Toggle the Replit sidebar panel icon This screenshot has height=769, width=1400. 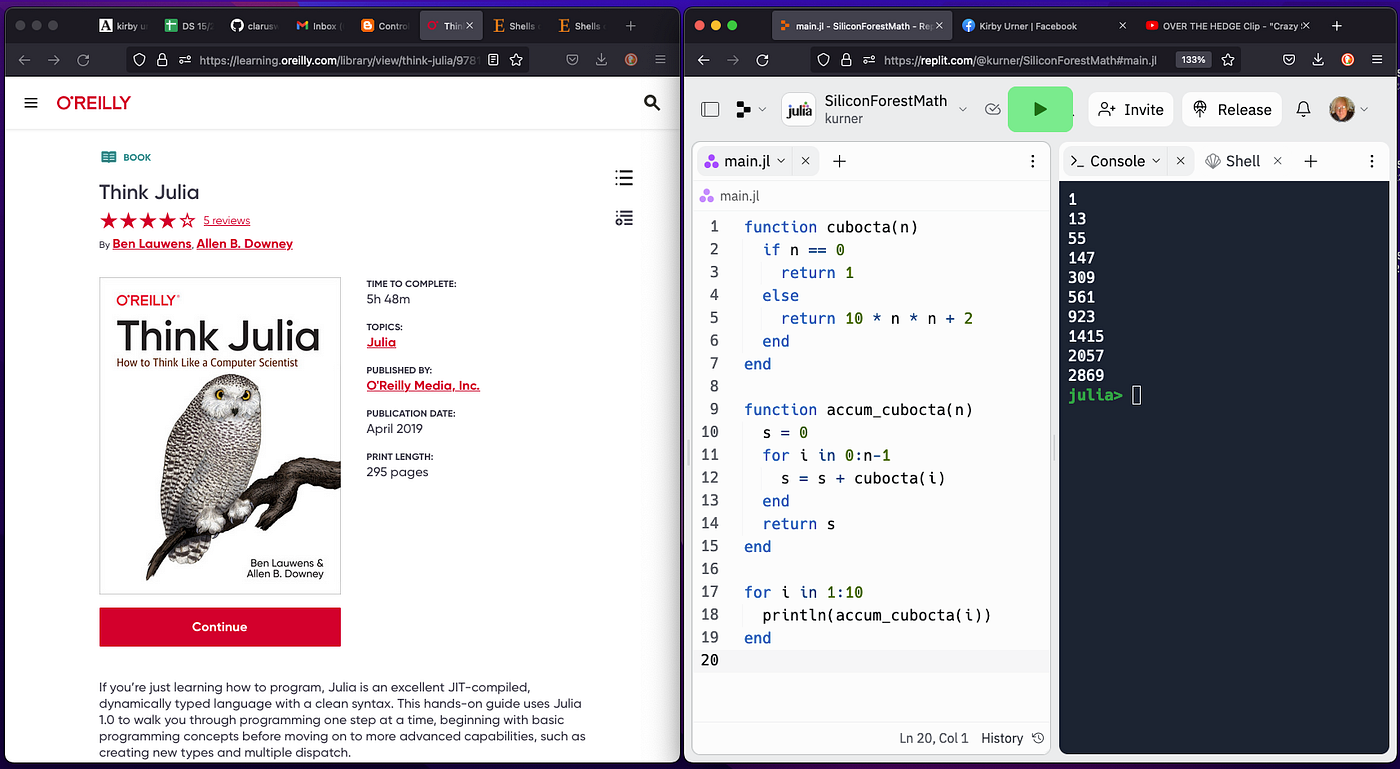710,109
